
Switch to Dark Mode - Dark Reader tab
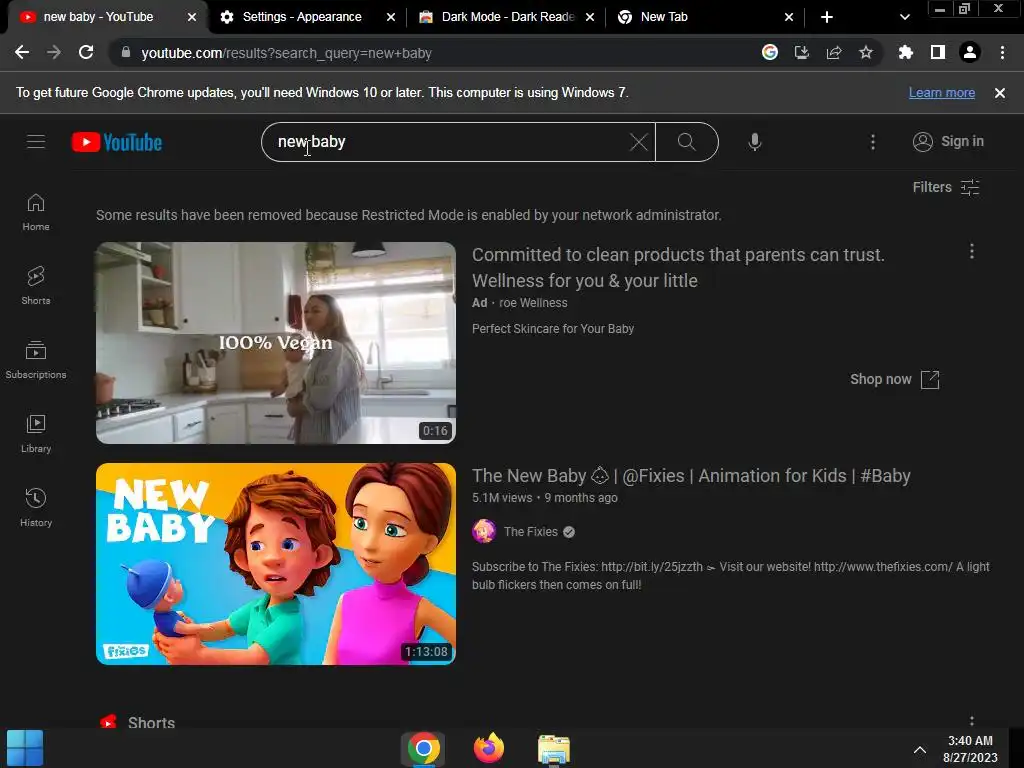coord(507,17)
